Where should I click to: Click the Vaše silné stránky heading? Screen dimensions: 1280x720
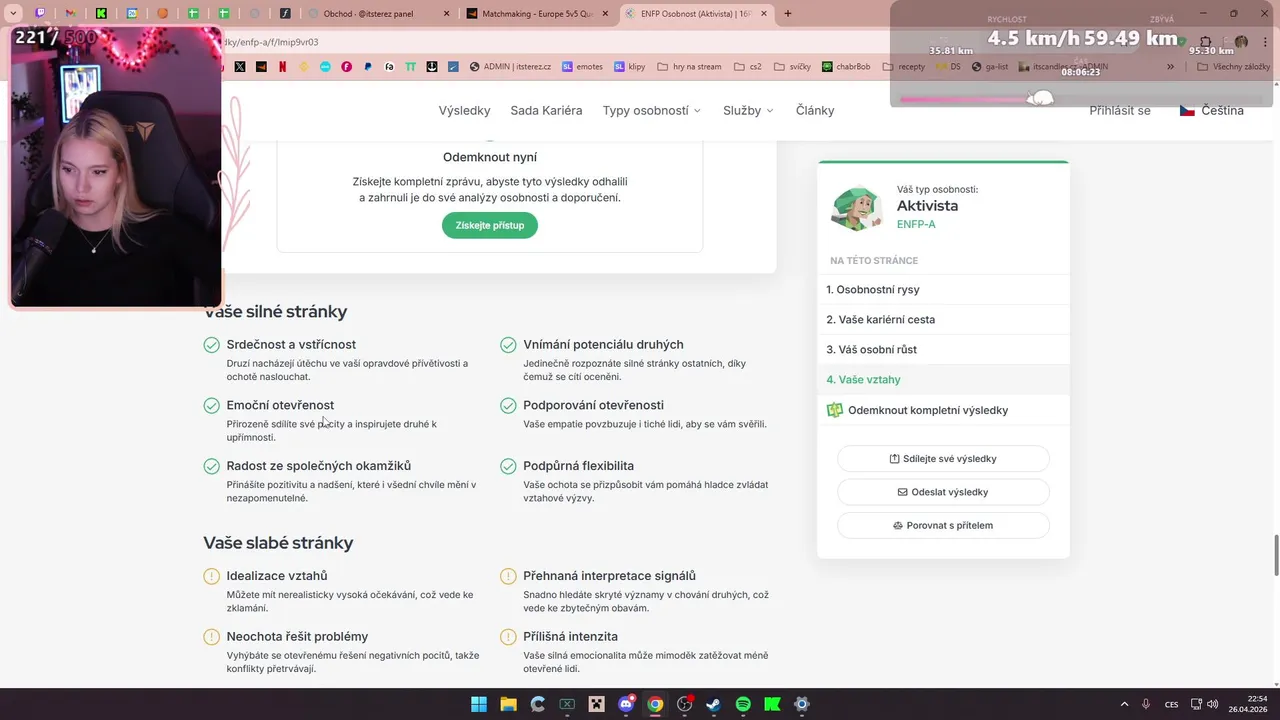275,311
